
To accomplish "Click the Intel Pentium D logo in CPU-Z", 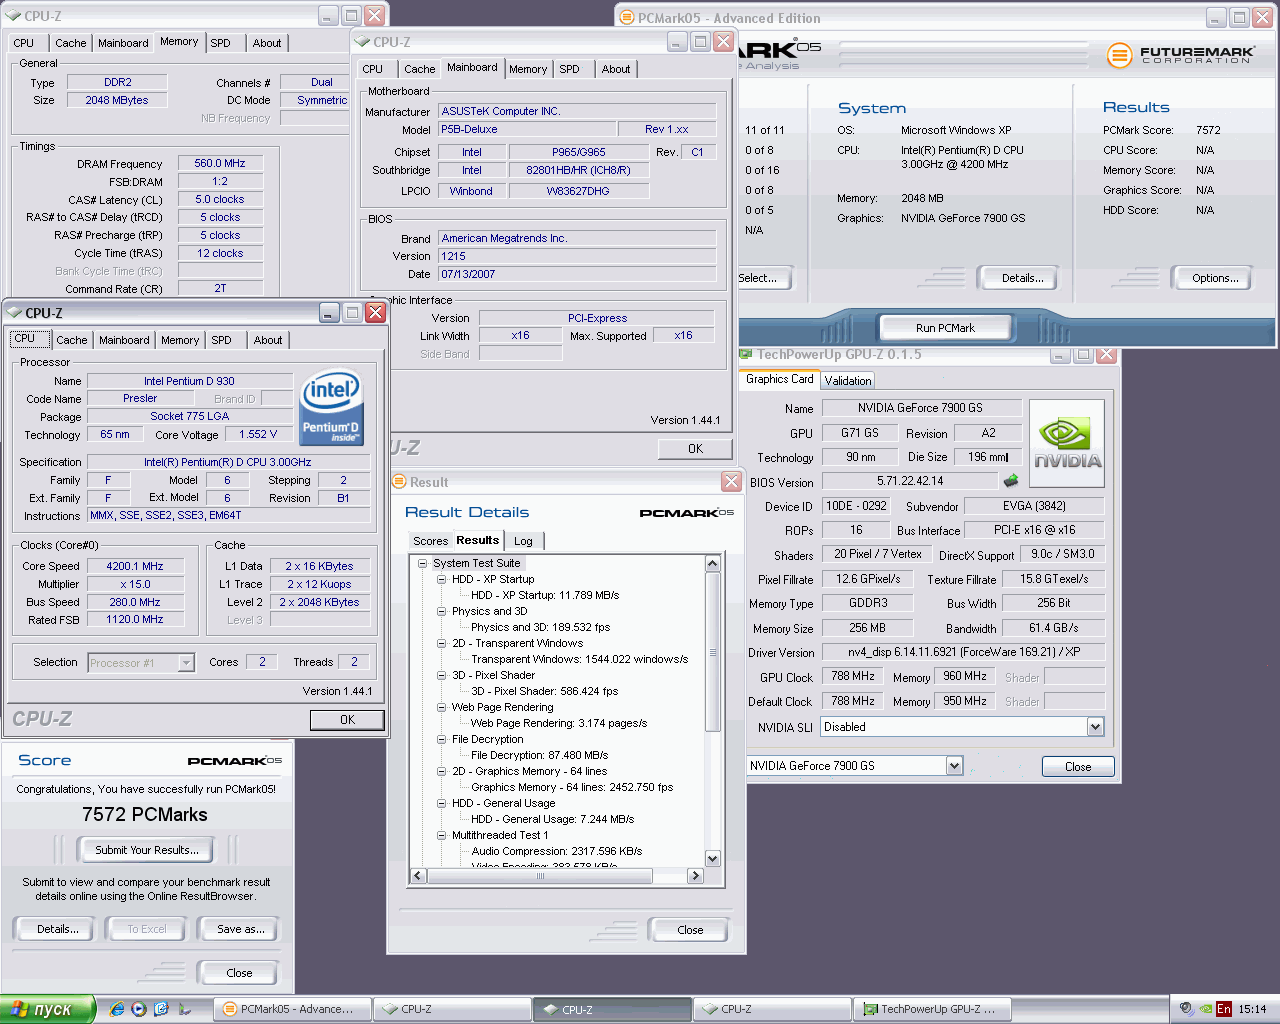I will (x=331, y=408).
